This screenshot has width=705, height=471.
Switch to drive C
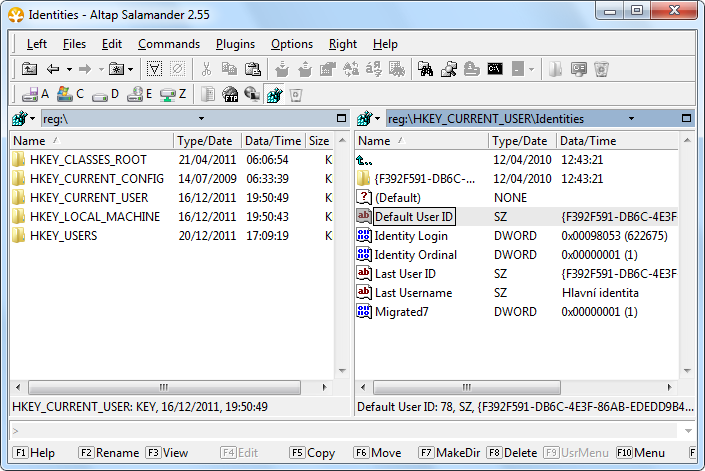pyautogui.click(x=71, y=94)
